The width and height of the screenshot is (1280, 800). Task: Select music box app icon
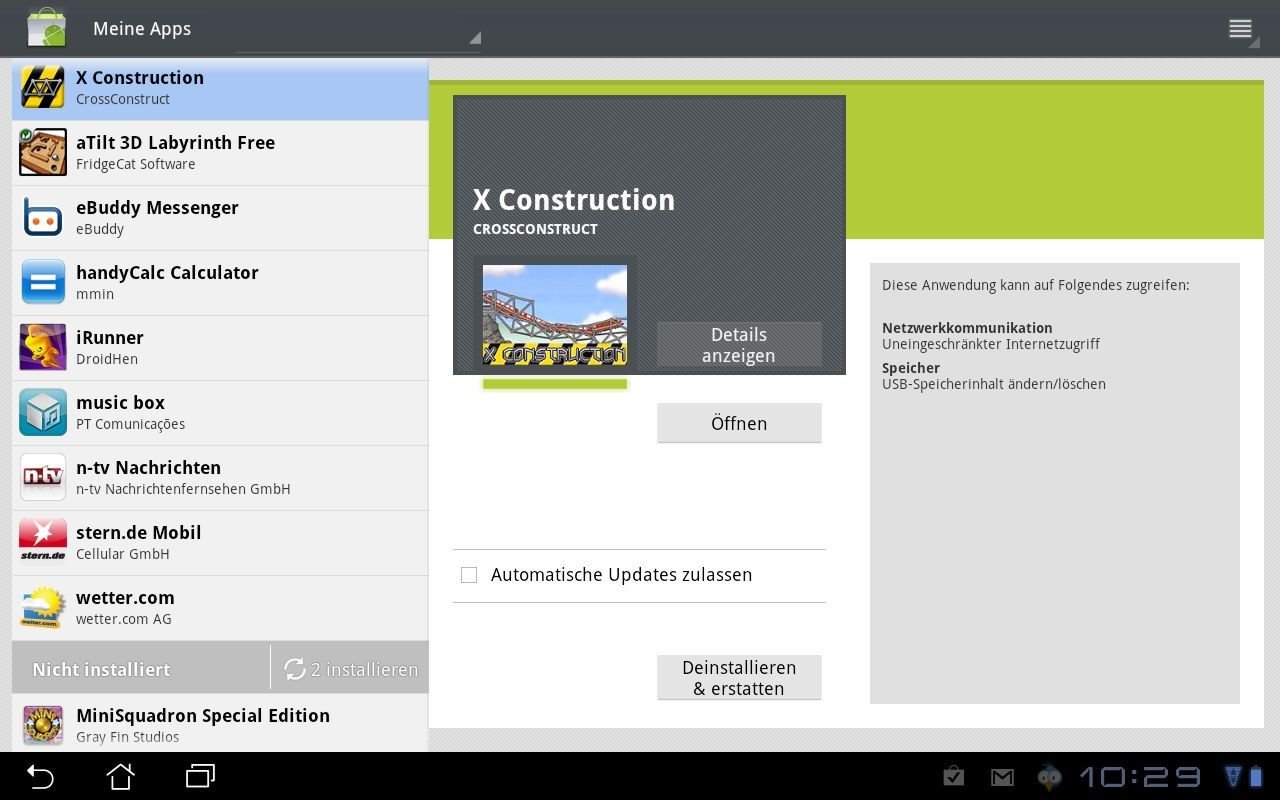(43, 412)
